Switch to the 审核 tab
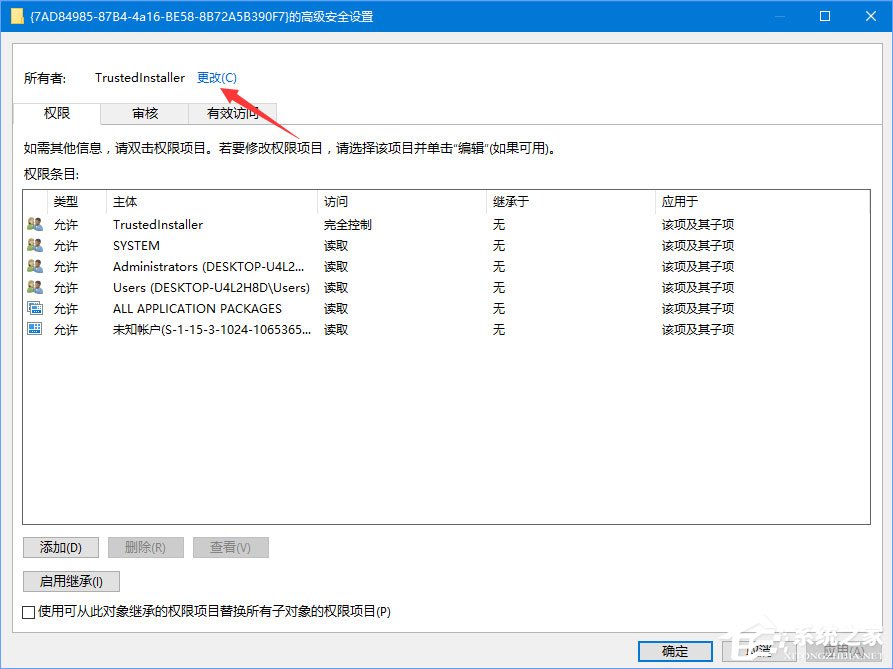Image resolution: width=893 pixels, height=669 pixels. pos(143,113)
